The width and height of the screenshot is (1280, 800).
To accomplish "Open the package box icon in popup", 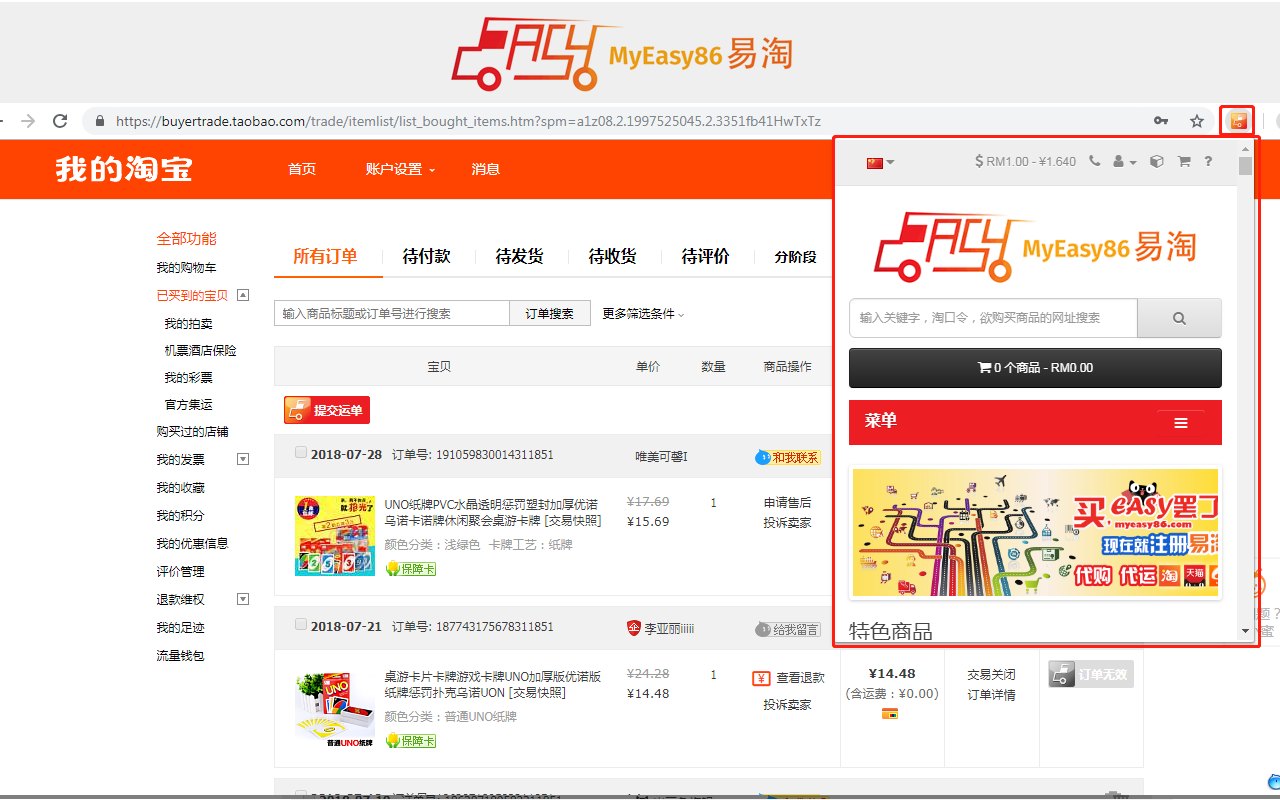I will pyautogui.click(x=1157, y=161).
